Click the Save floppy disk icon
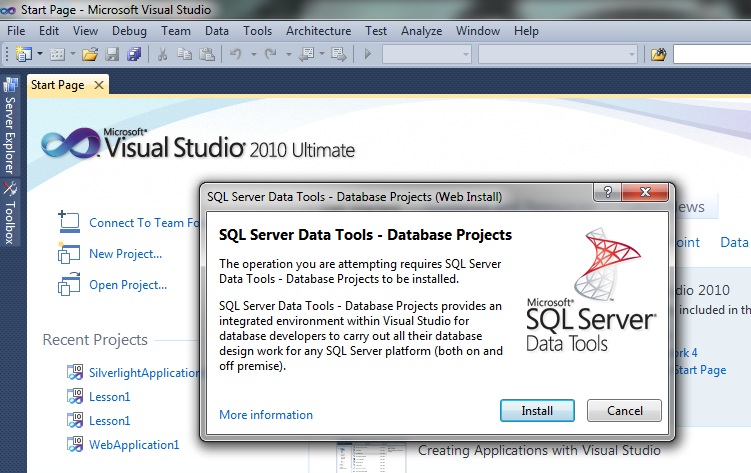 112,54
